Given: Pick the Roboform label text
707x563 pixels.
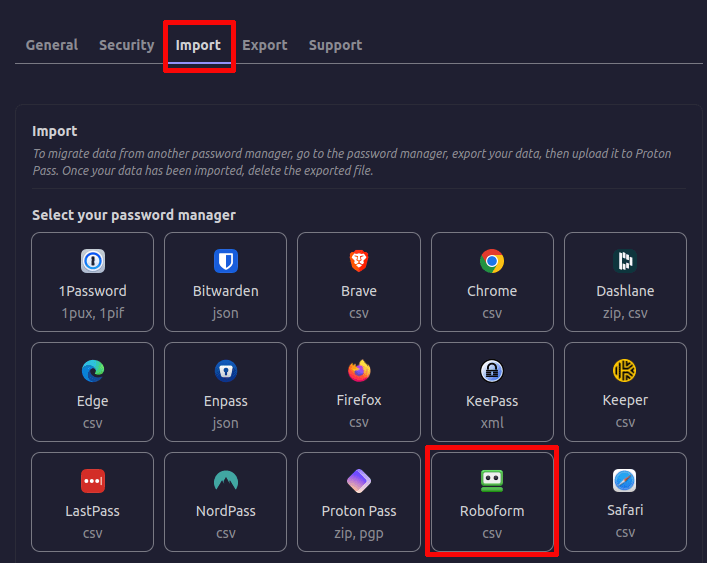Looking at the screenshot, I should (x=492, y=511).
